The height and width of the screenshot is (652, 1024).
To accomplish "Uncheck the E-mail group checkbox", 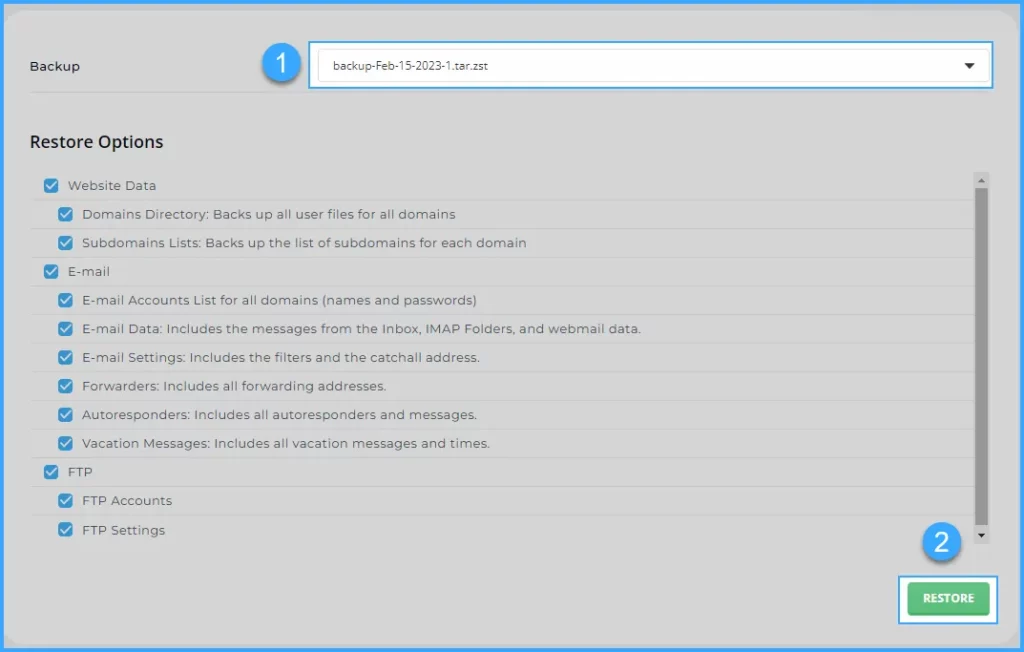I will pyautogui.click(x=51, y=272).
